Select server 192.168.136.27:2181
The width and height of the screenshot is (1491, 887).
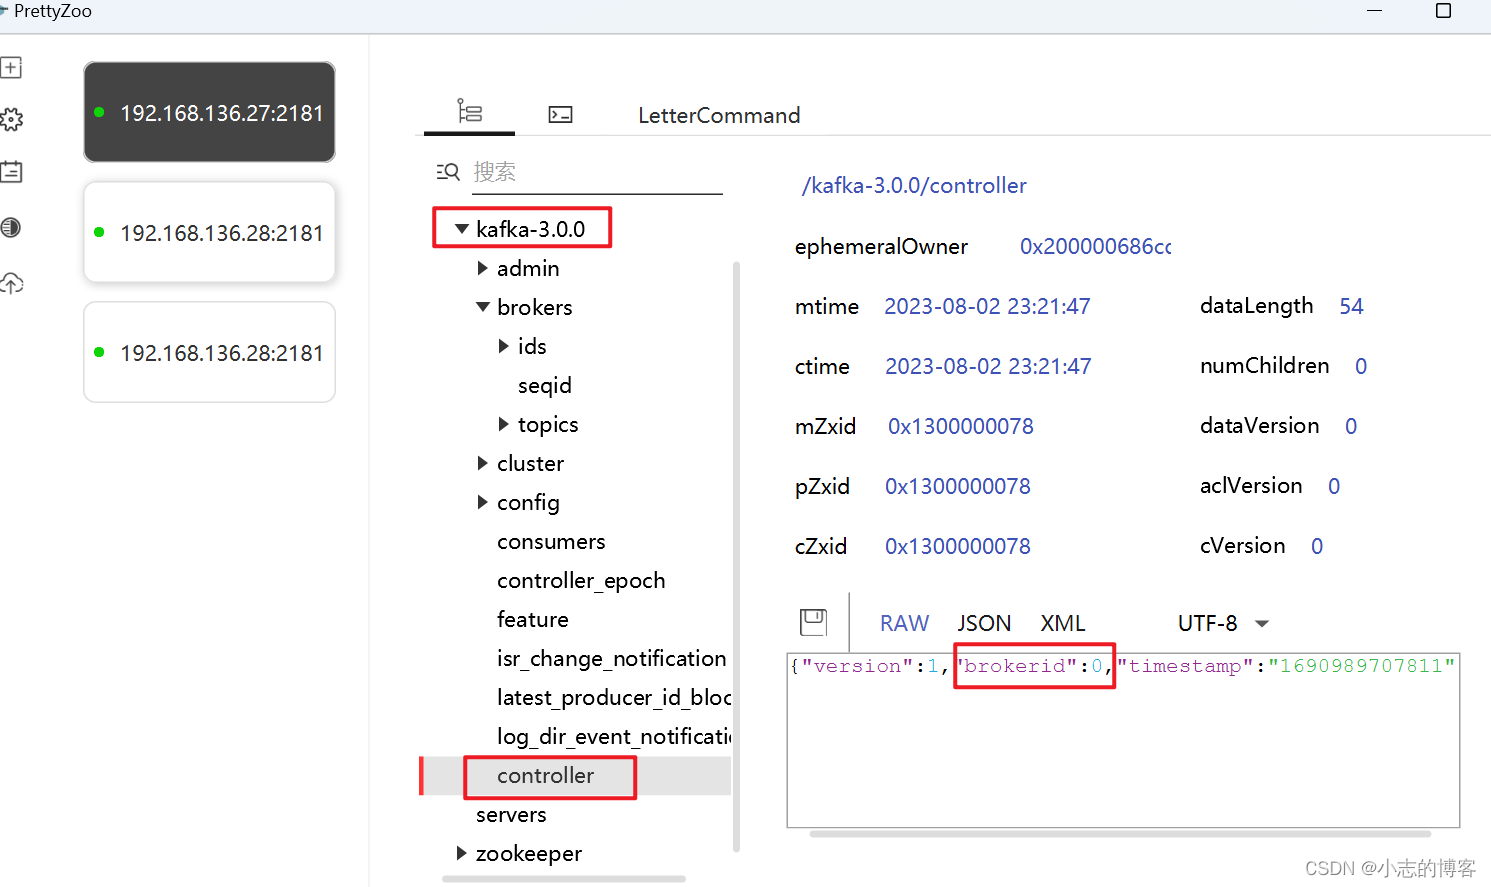pos(209,112)
